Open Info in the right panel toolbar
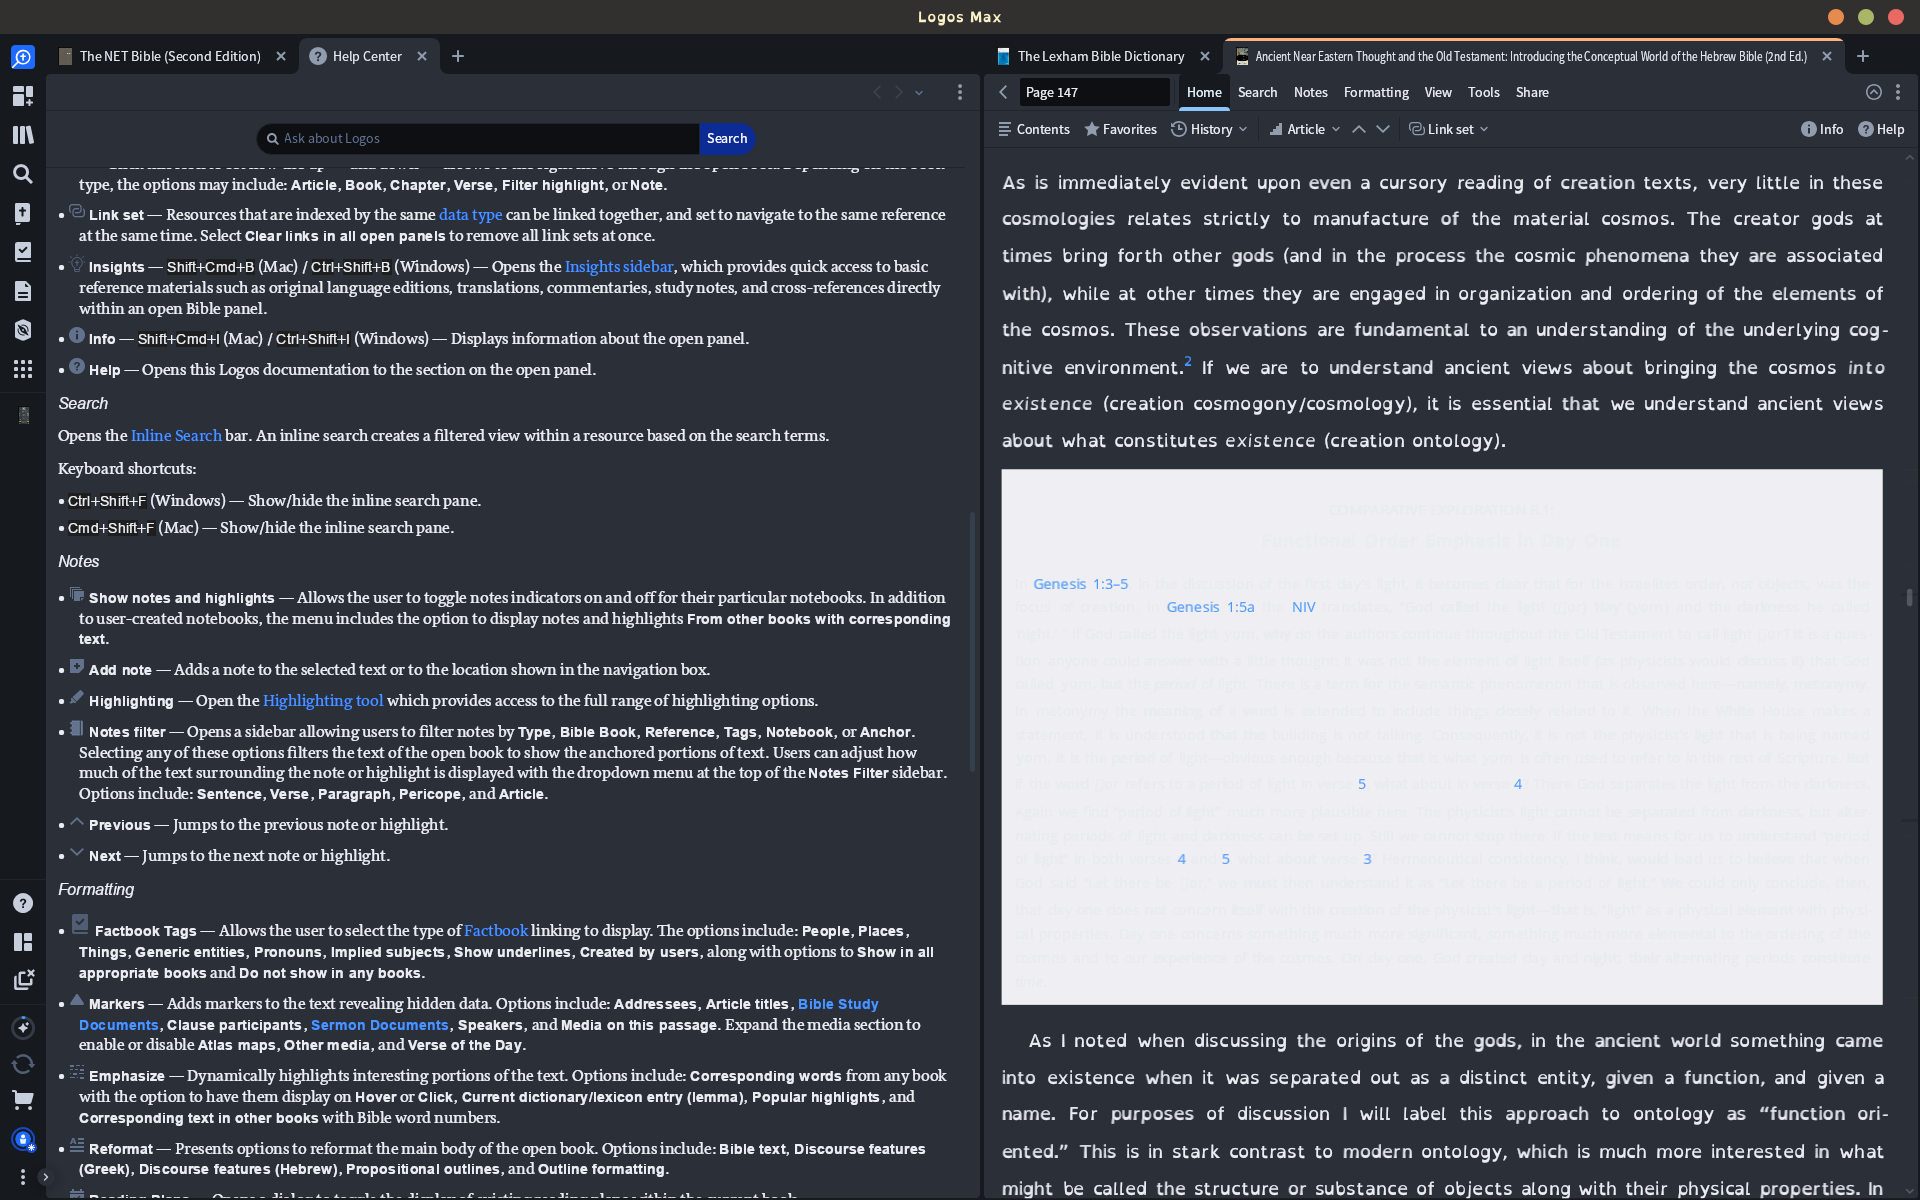 click(x=1822, y=129)
